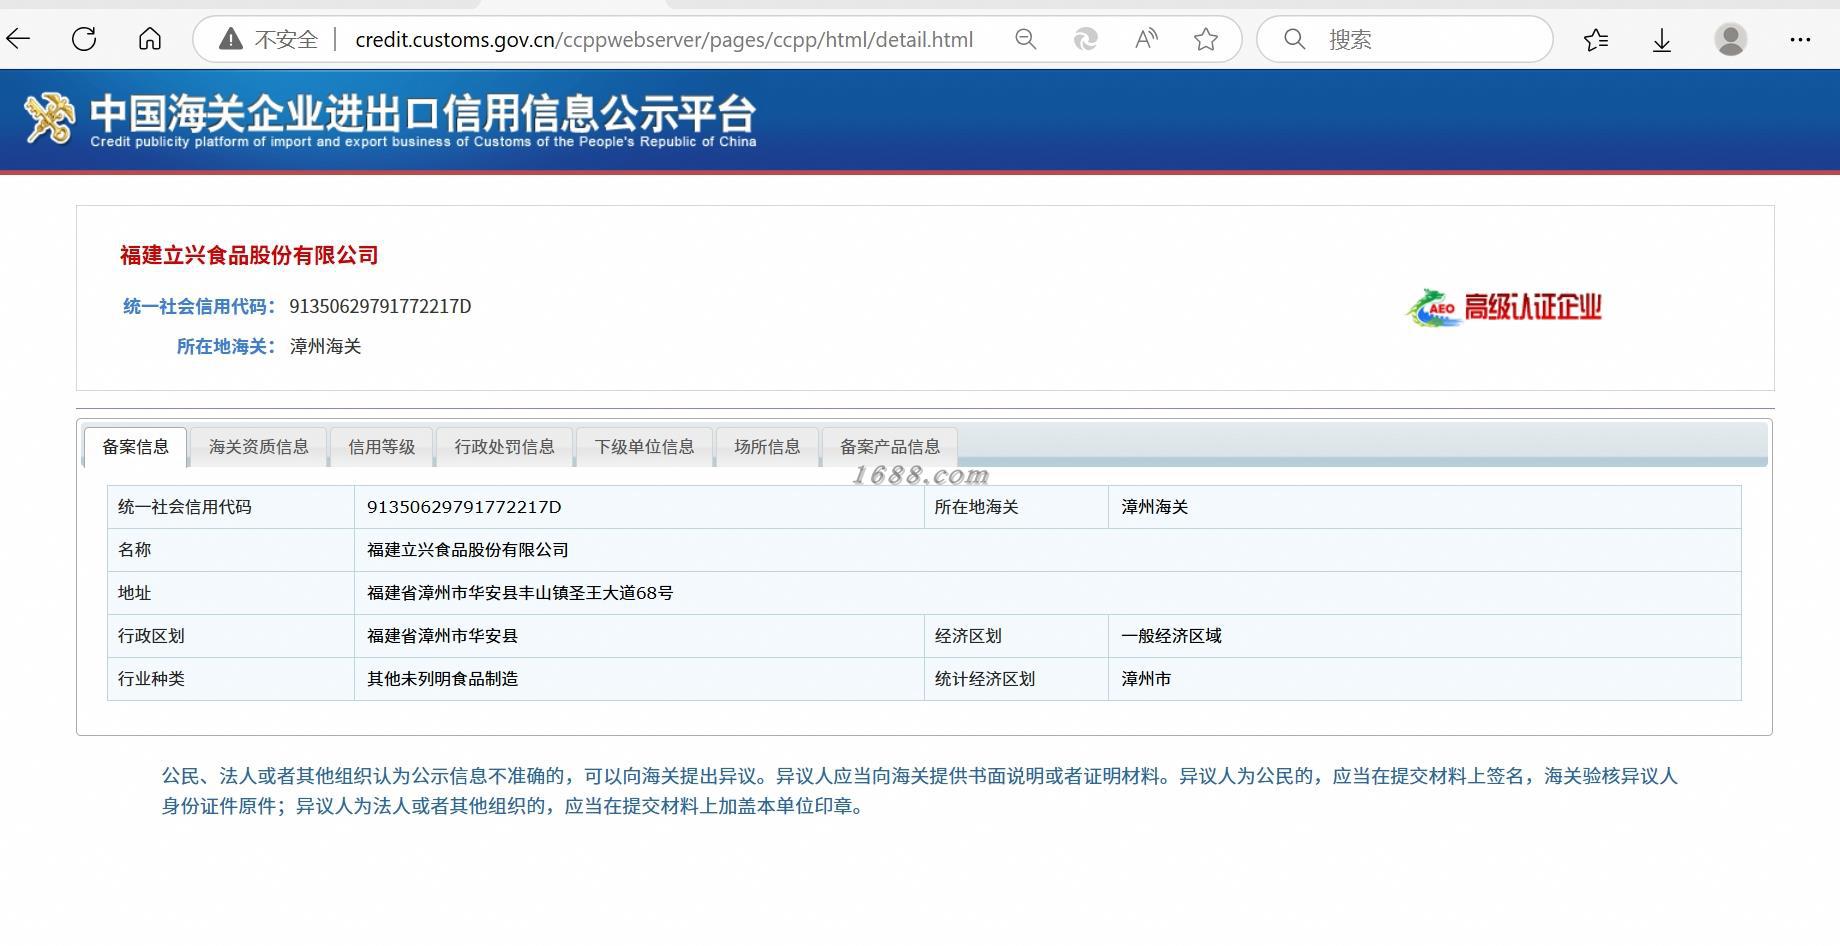The height and width of the screenshot is (946, 1840).
Task: Click 漳州海关 in the header section
Action: point(325,346)
